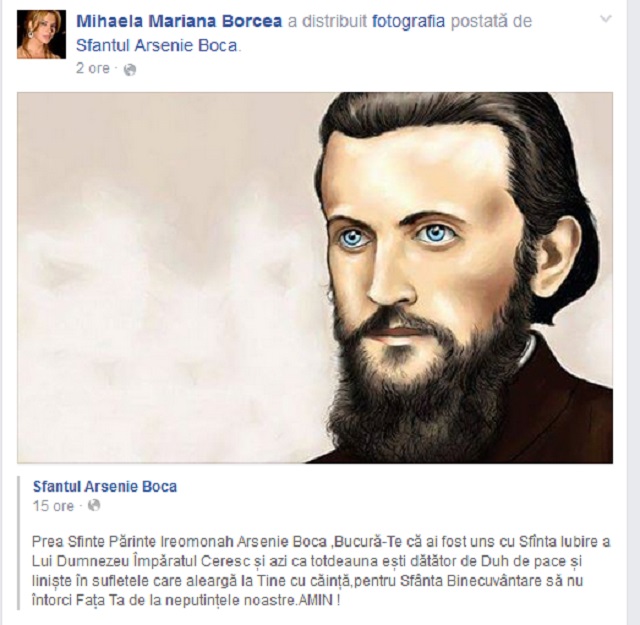This screenshot has height=625, width=640.
Task: Visit Mihaela Mariana Borcea's profile via name link
Action: [179, 21]
